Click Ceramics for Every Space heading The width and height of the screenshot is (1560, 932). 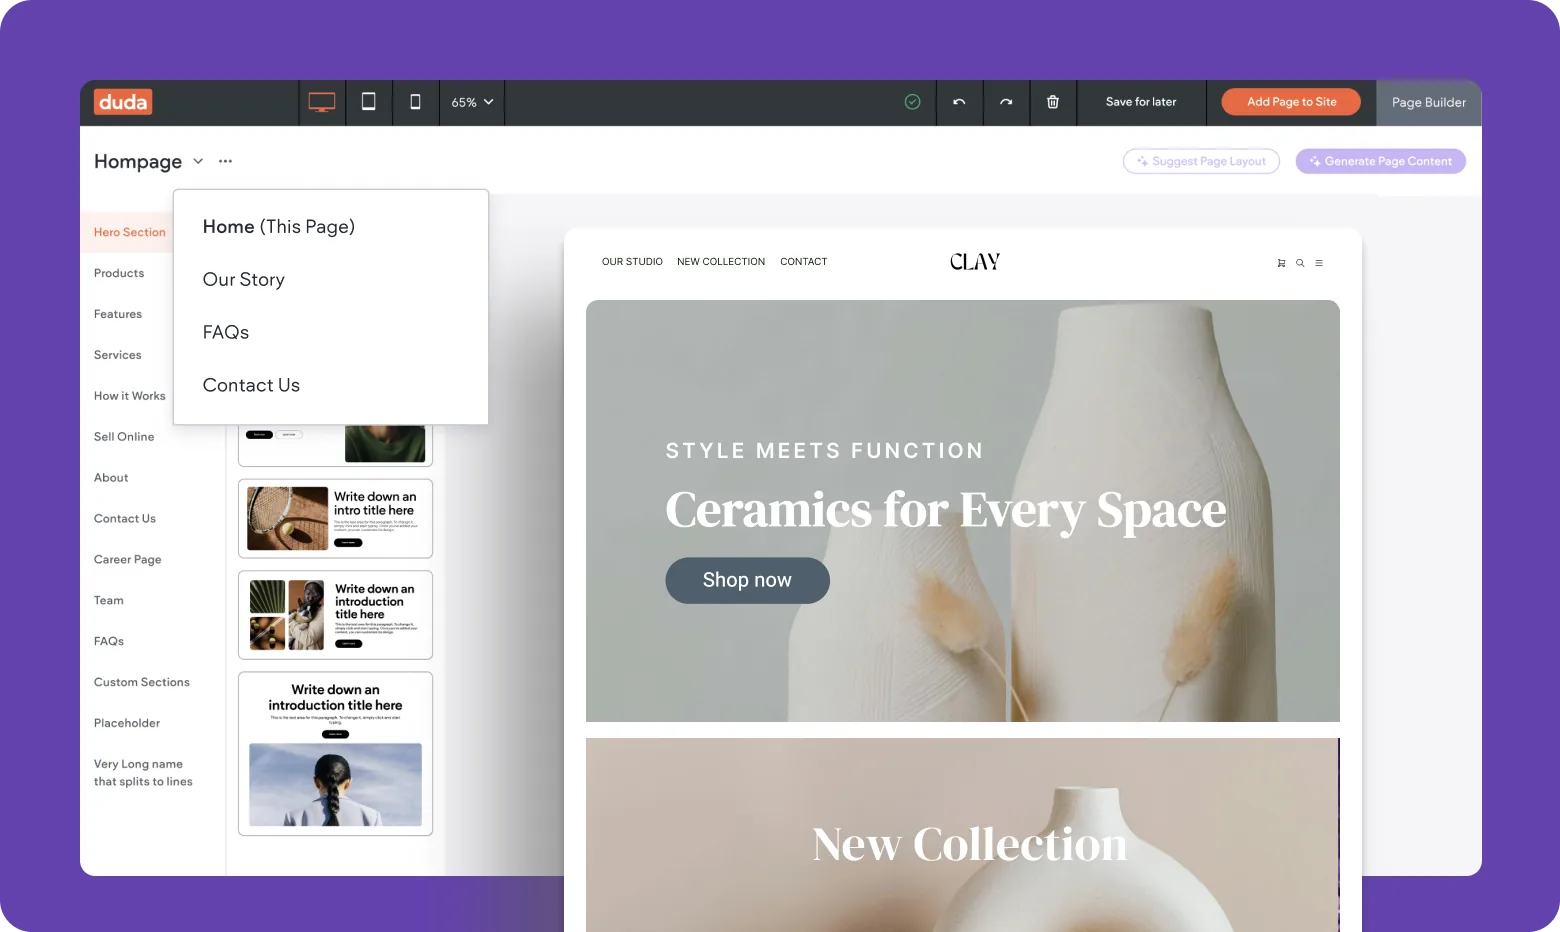pos(946,511)
